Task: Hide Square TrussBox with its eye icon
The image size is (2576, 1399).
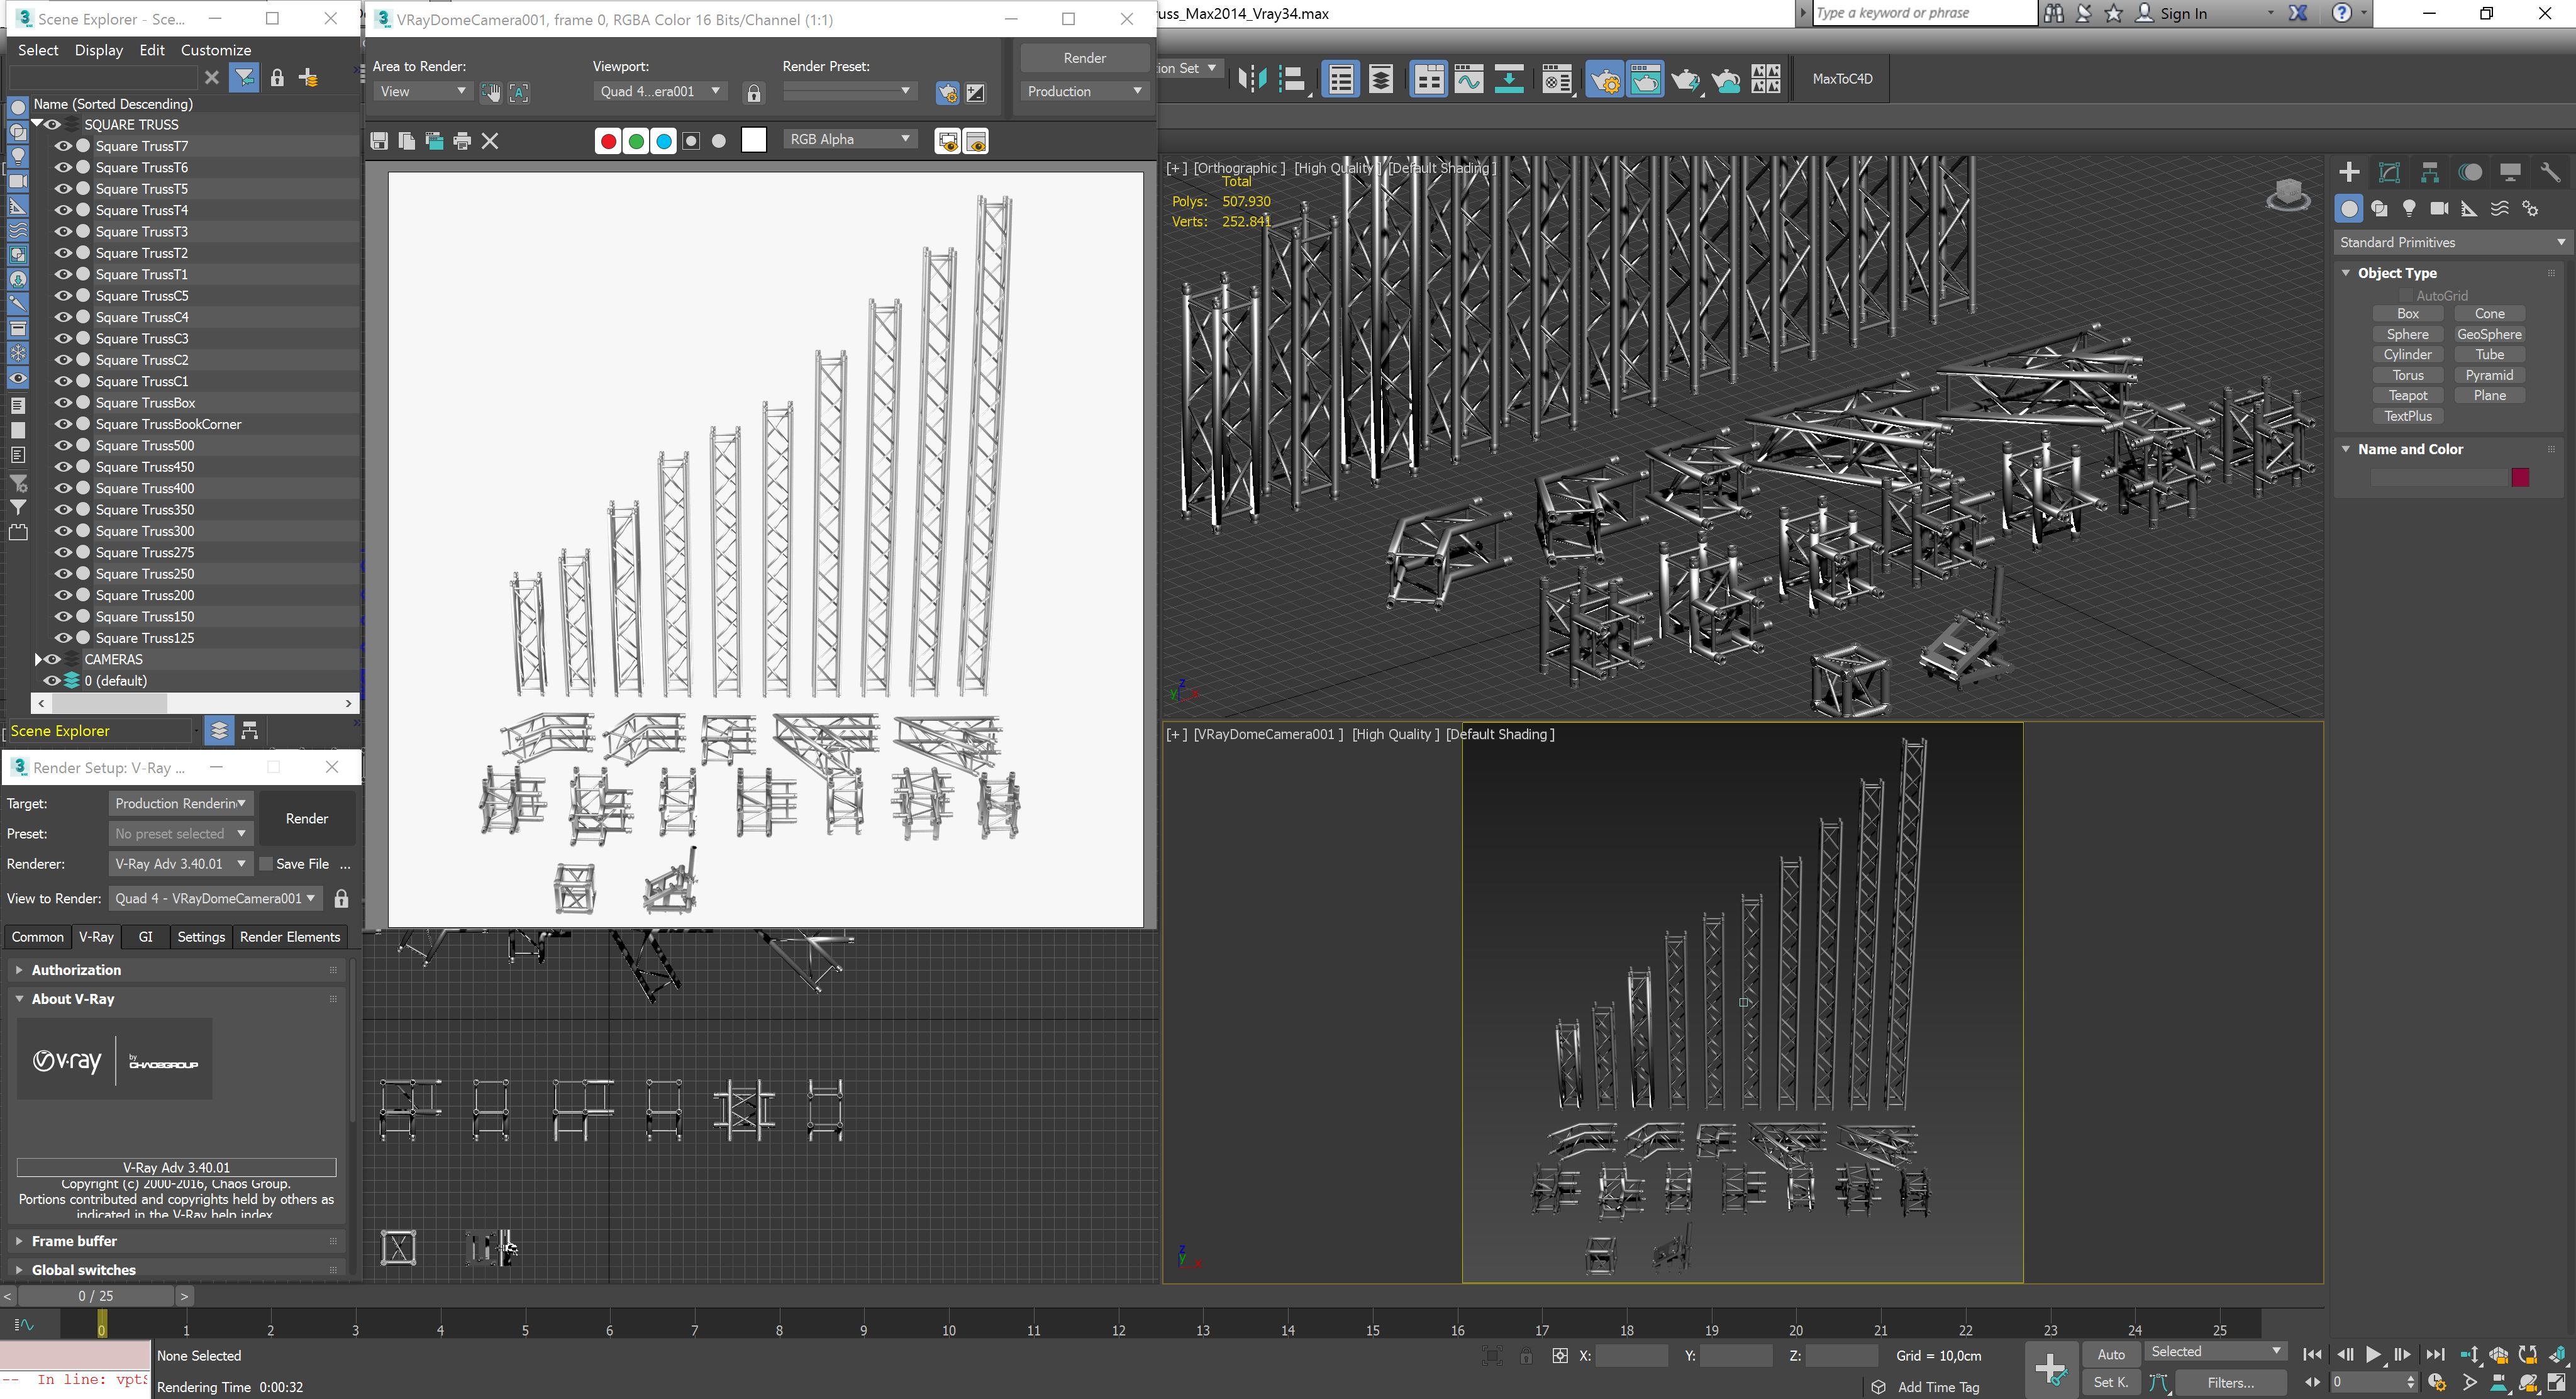Action: pyautogui.click(x=63, y=403)
